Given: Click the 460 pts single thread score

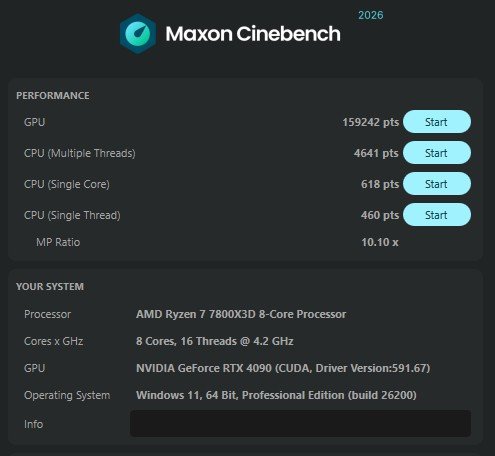Looking at the screenshot, I should [380, 215].
